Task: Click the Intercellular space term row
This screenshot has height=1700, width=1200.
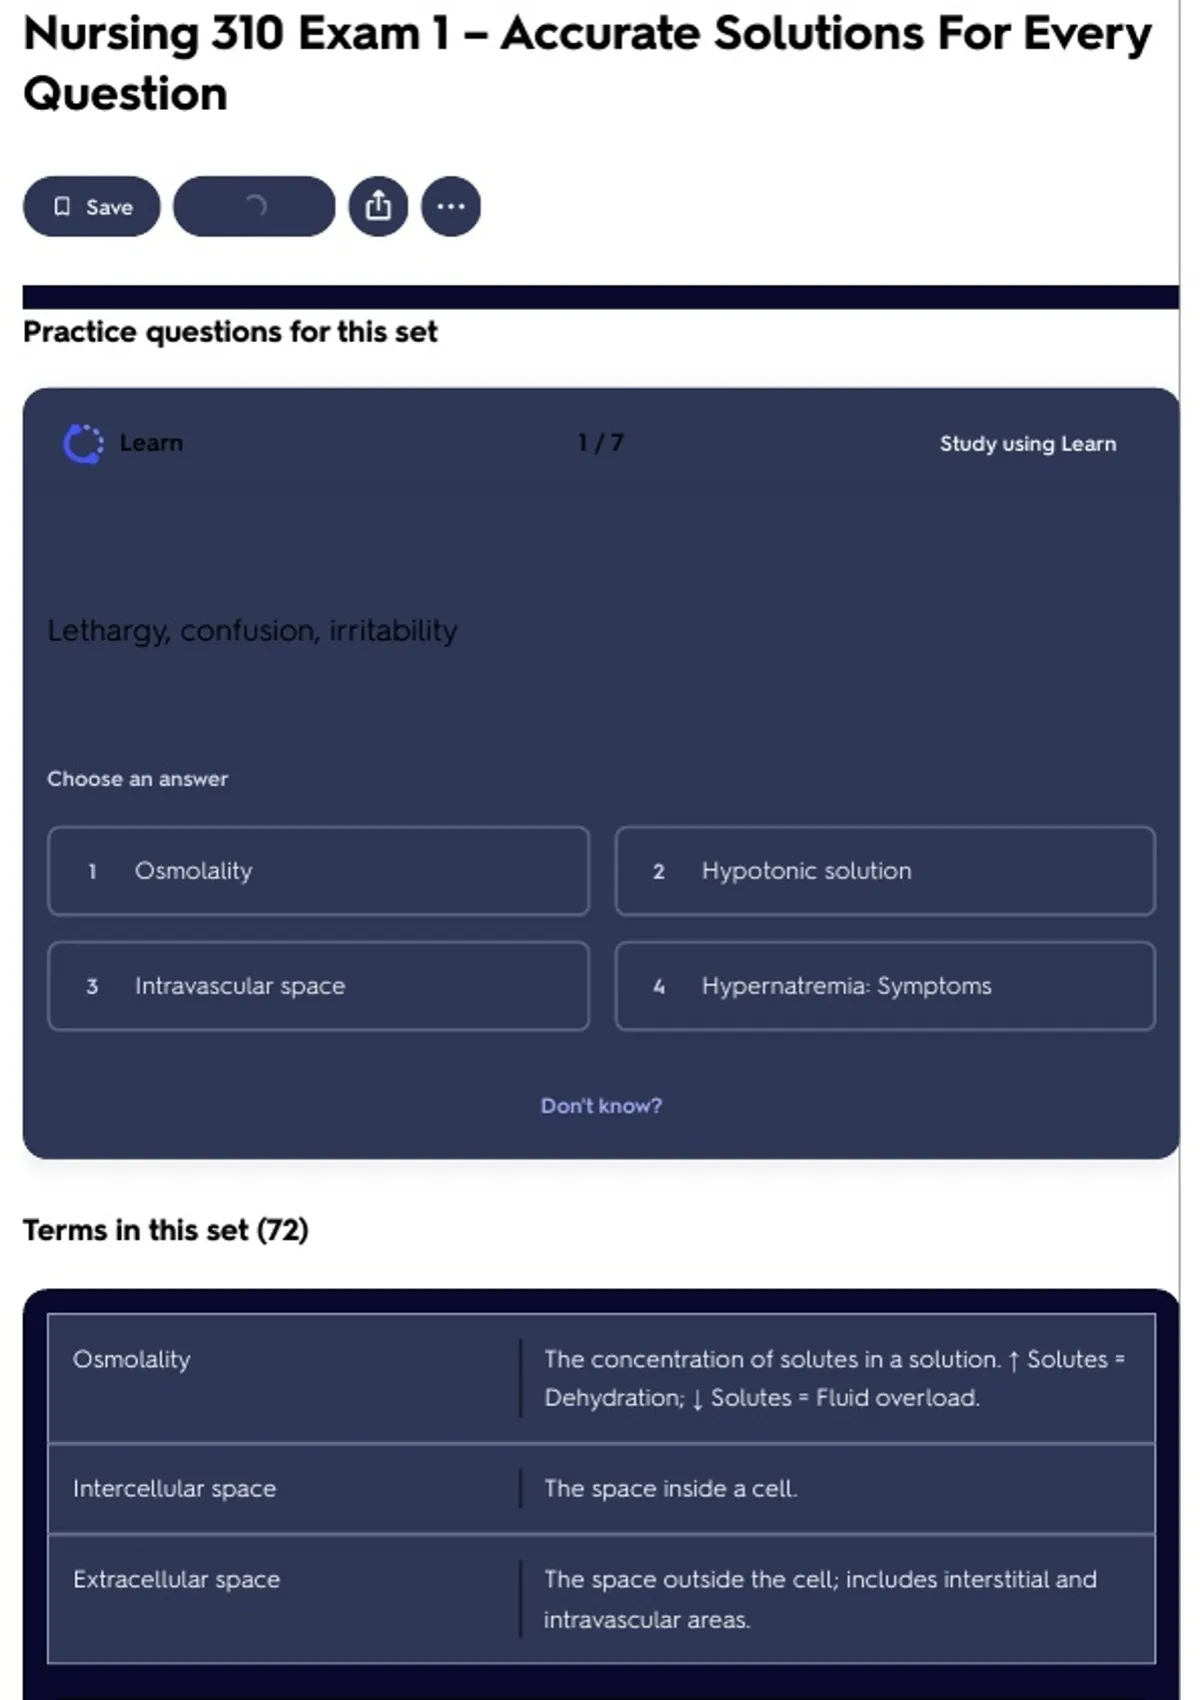Action: 174,1489
